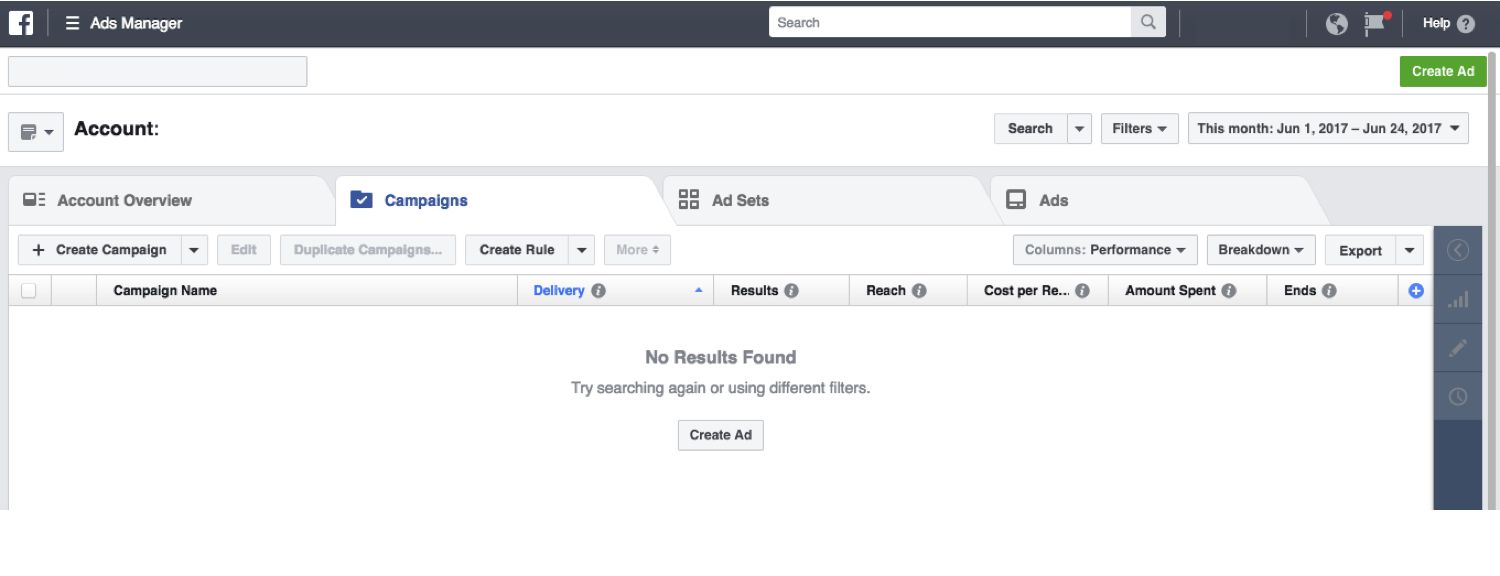Image resolution: width=1500 pixels, height=576 pixels.
Task: Open the edit pencil icon in the sidebar
Action: click(1457, 347)
